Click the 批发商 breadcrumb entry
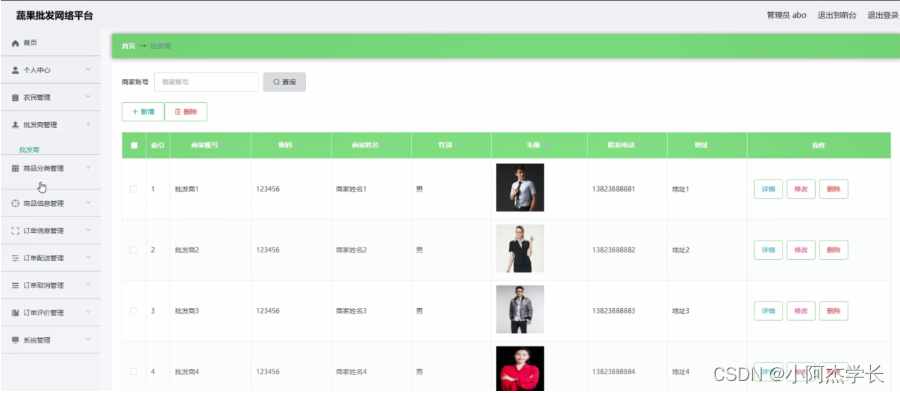Image resolution: width=900 pixels, height=393 pixels. coord(161,46)
